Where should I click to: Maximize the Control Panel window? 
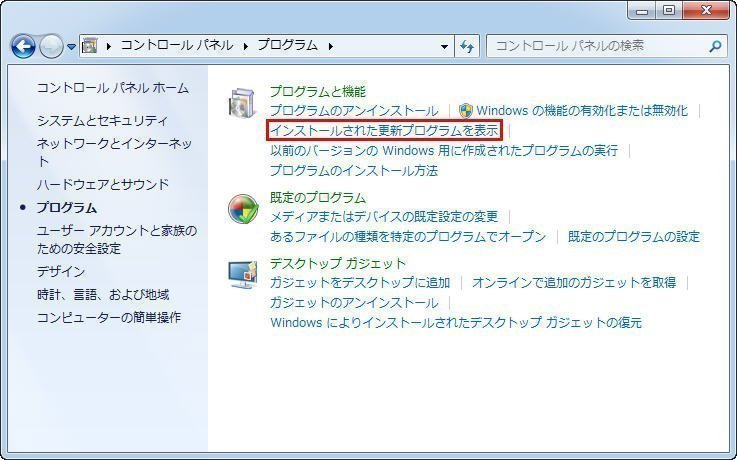click(669, 10)
